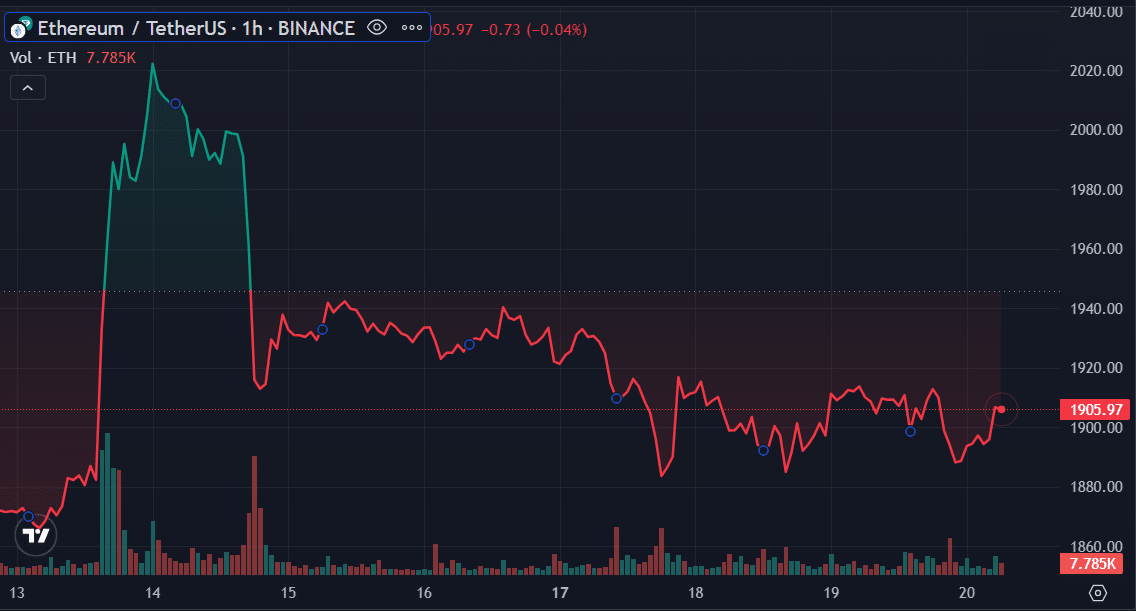Click the red 7.785K volume axis label
Screen dimensions: 1136x611
(1092, 563)
